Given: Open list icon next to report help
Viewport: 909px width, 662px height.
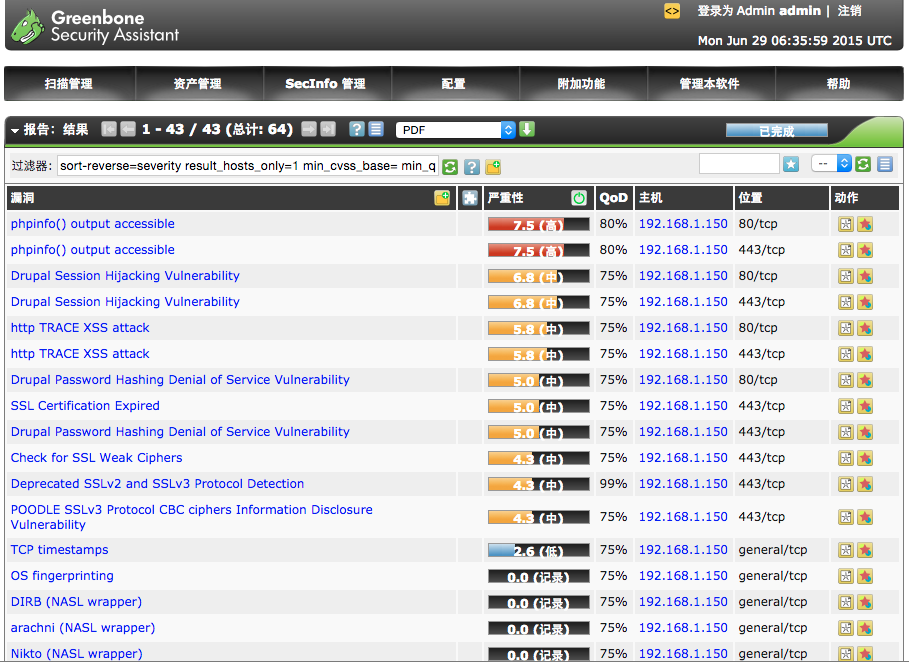Looking at the screenshot, I should [x=376, y=129].
